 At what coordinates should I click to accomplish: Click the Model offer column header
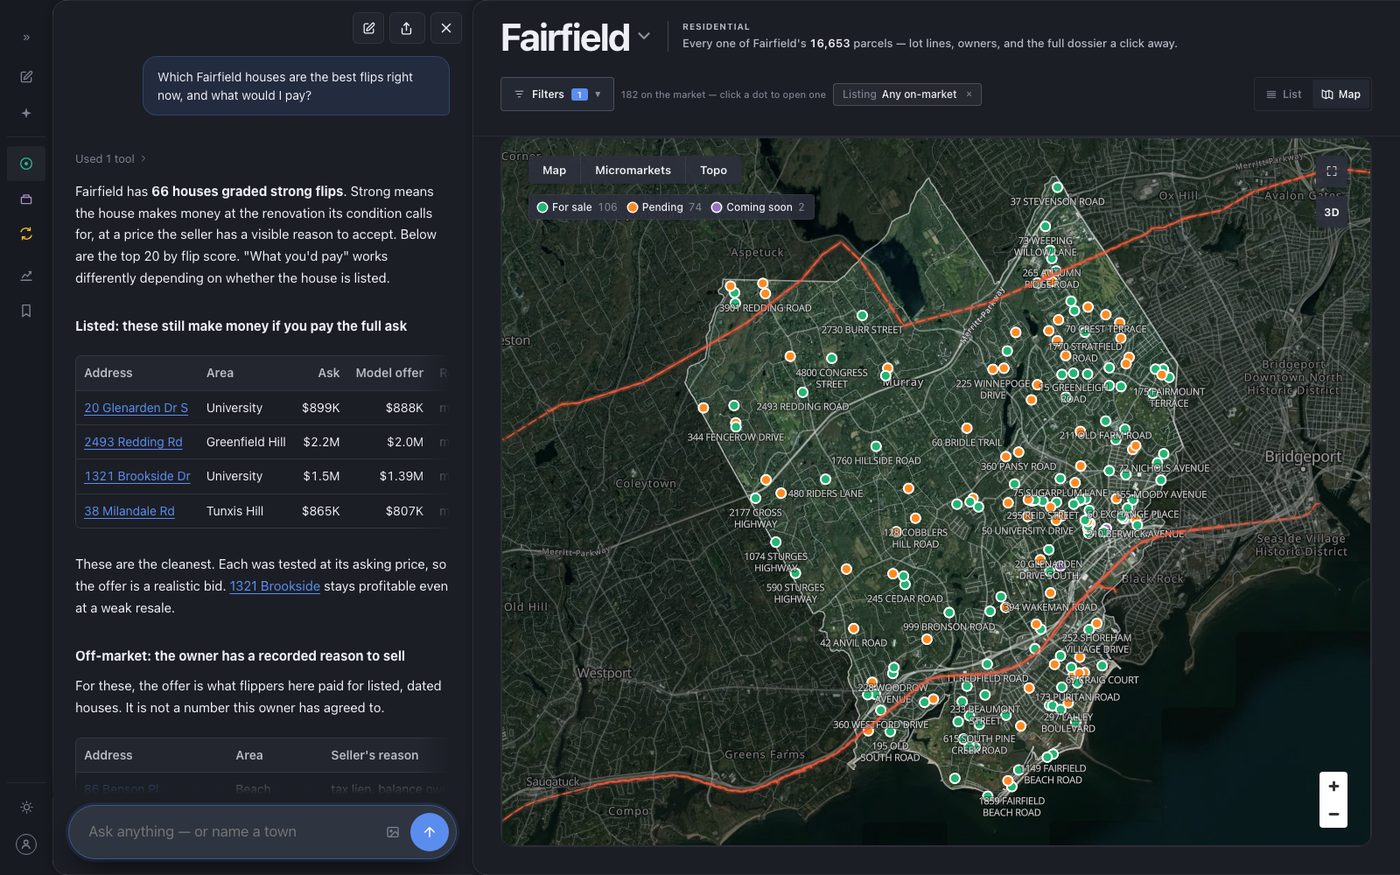coord(389,373)
